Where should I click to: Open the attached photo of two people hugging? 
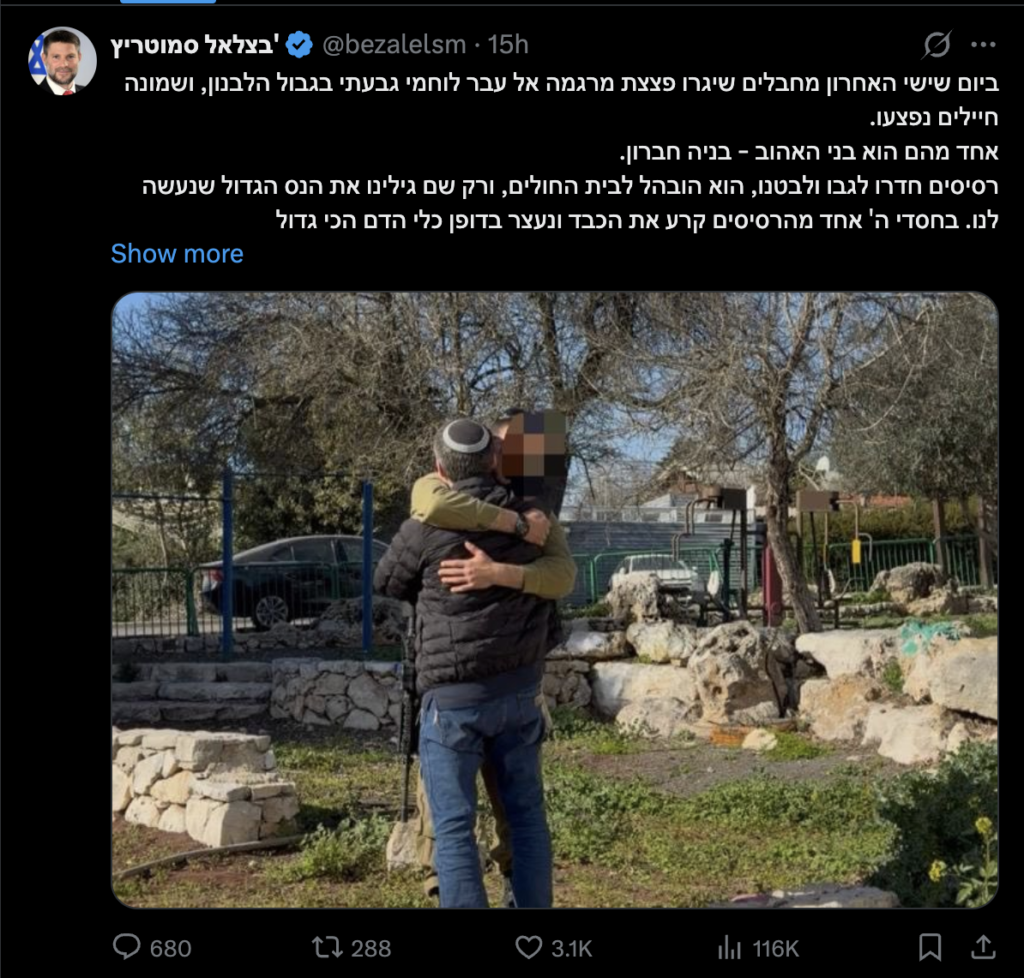coord(554,600)
